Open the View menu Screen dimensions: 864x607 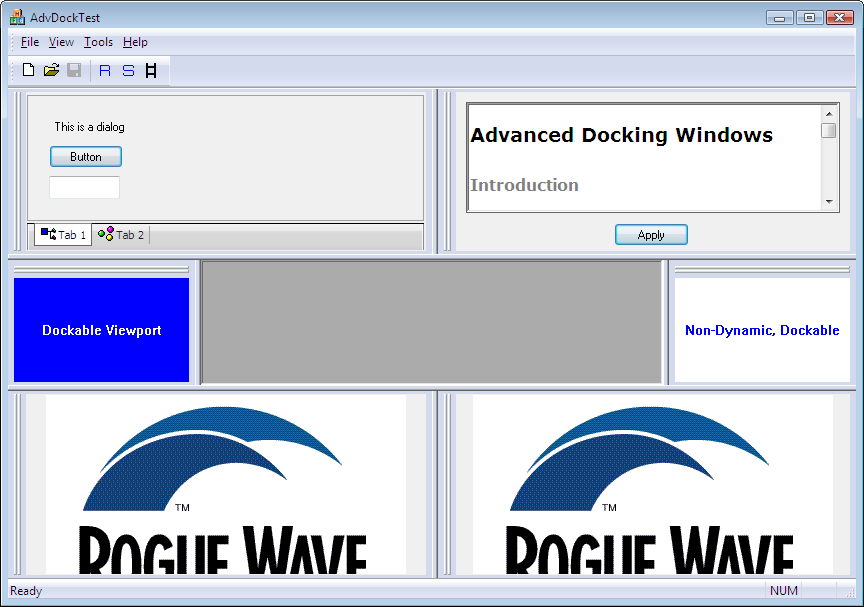(61, 42)
